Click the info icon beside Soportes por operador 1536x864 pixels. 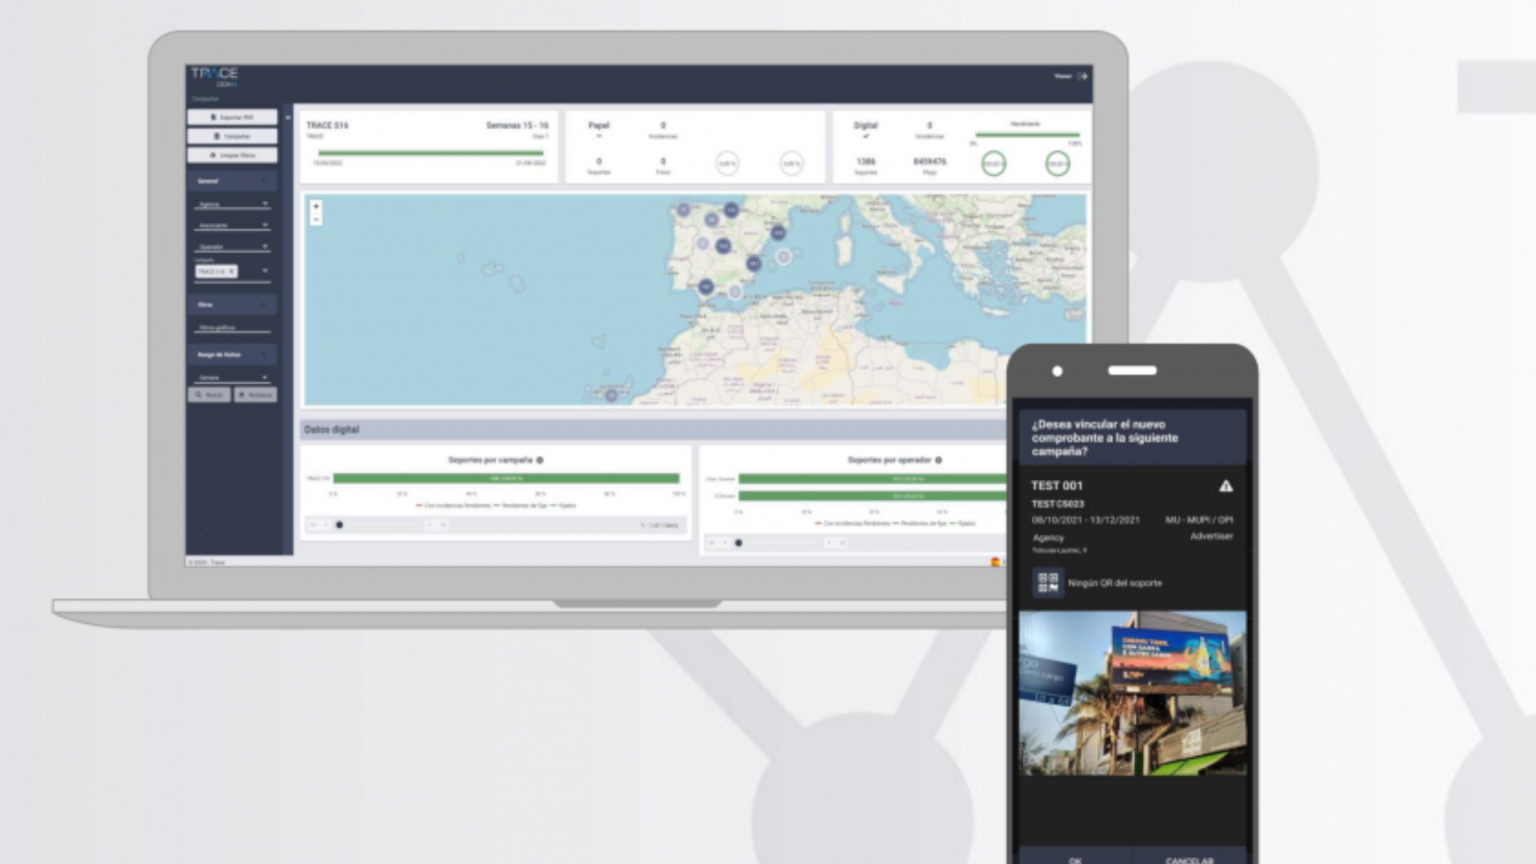[937, 460]
